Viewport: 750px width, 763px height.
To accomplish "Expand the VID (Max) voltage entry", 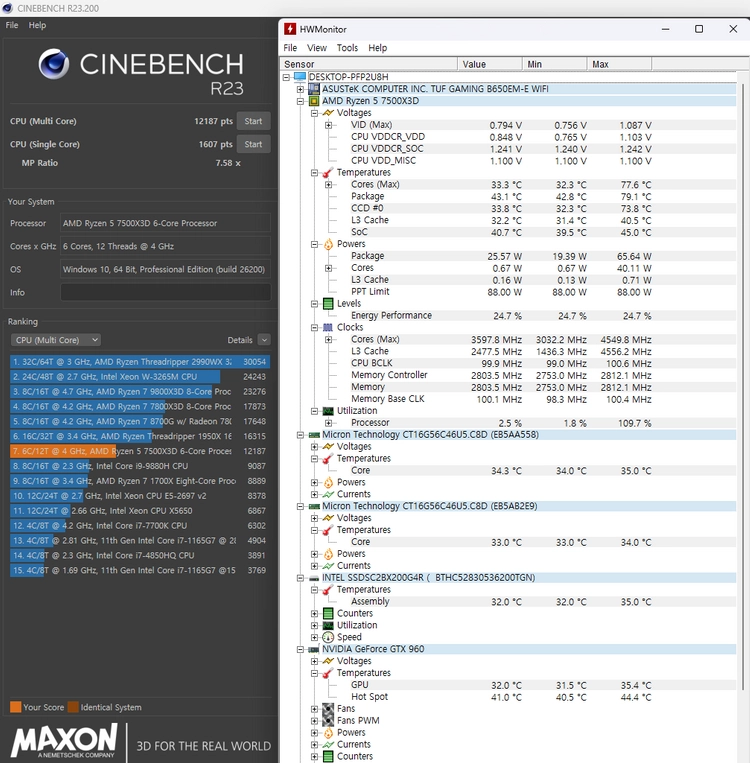I will click(x=329, y=125).
